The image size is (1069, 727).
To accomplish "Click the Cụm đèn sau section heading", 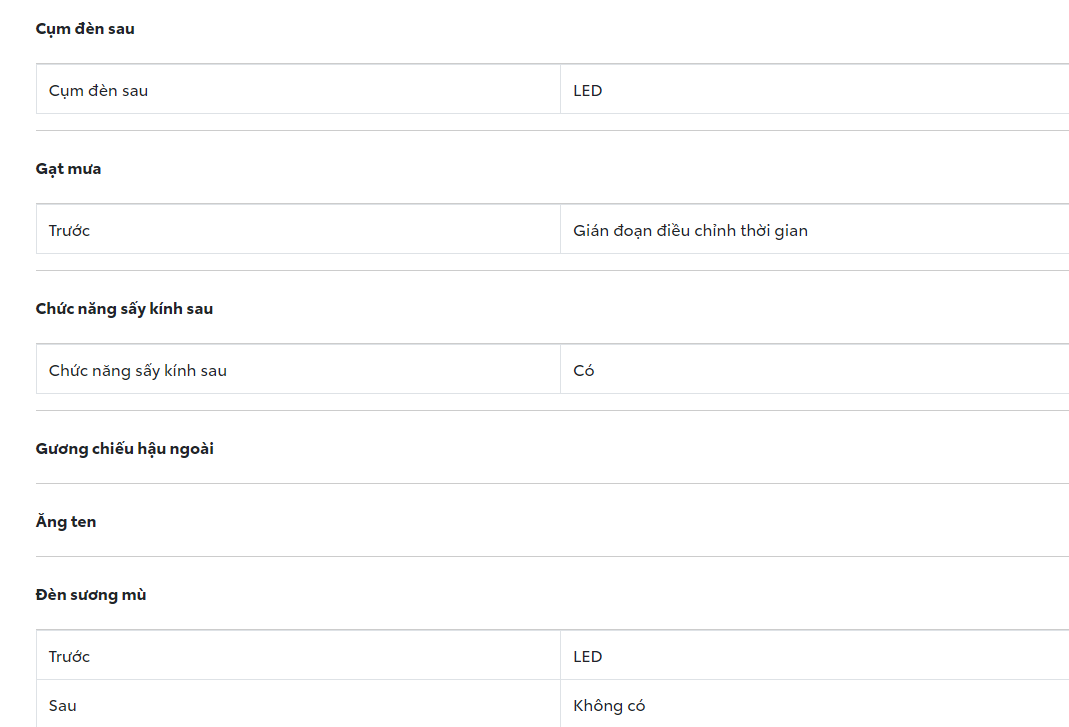I will tap(85, 29).
